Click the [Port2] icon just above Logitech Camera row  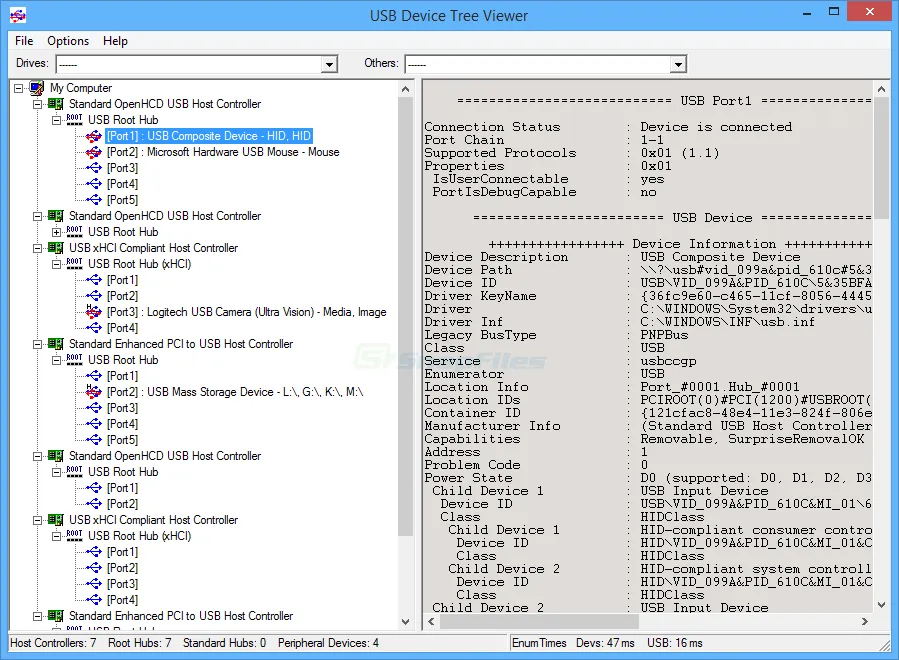[x=94, y=296]
